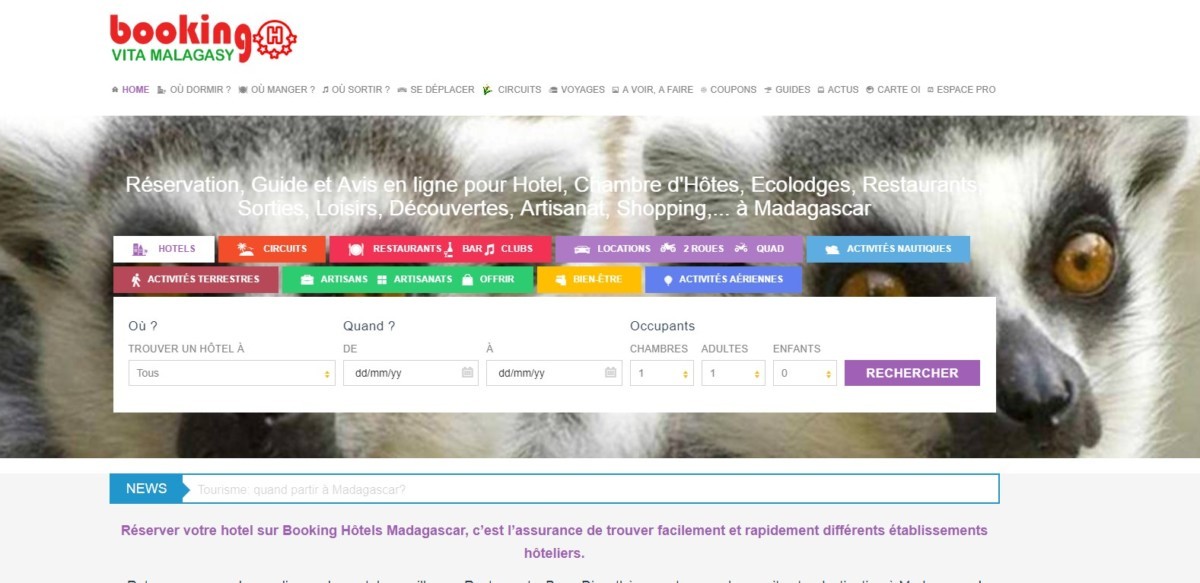Click the balloon icon on Activités Aériennes tab
The height and width of the screenshot is (583, 1200).
[668, 280]
